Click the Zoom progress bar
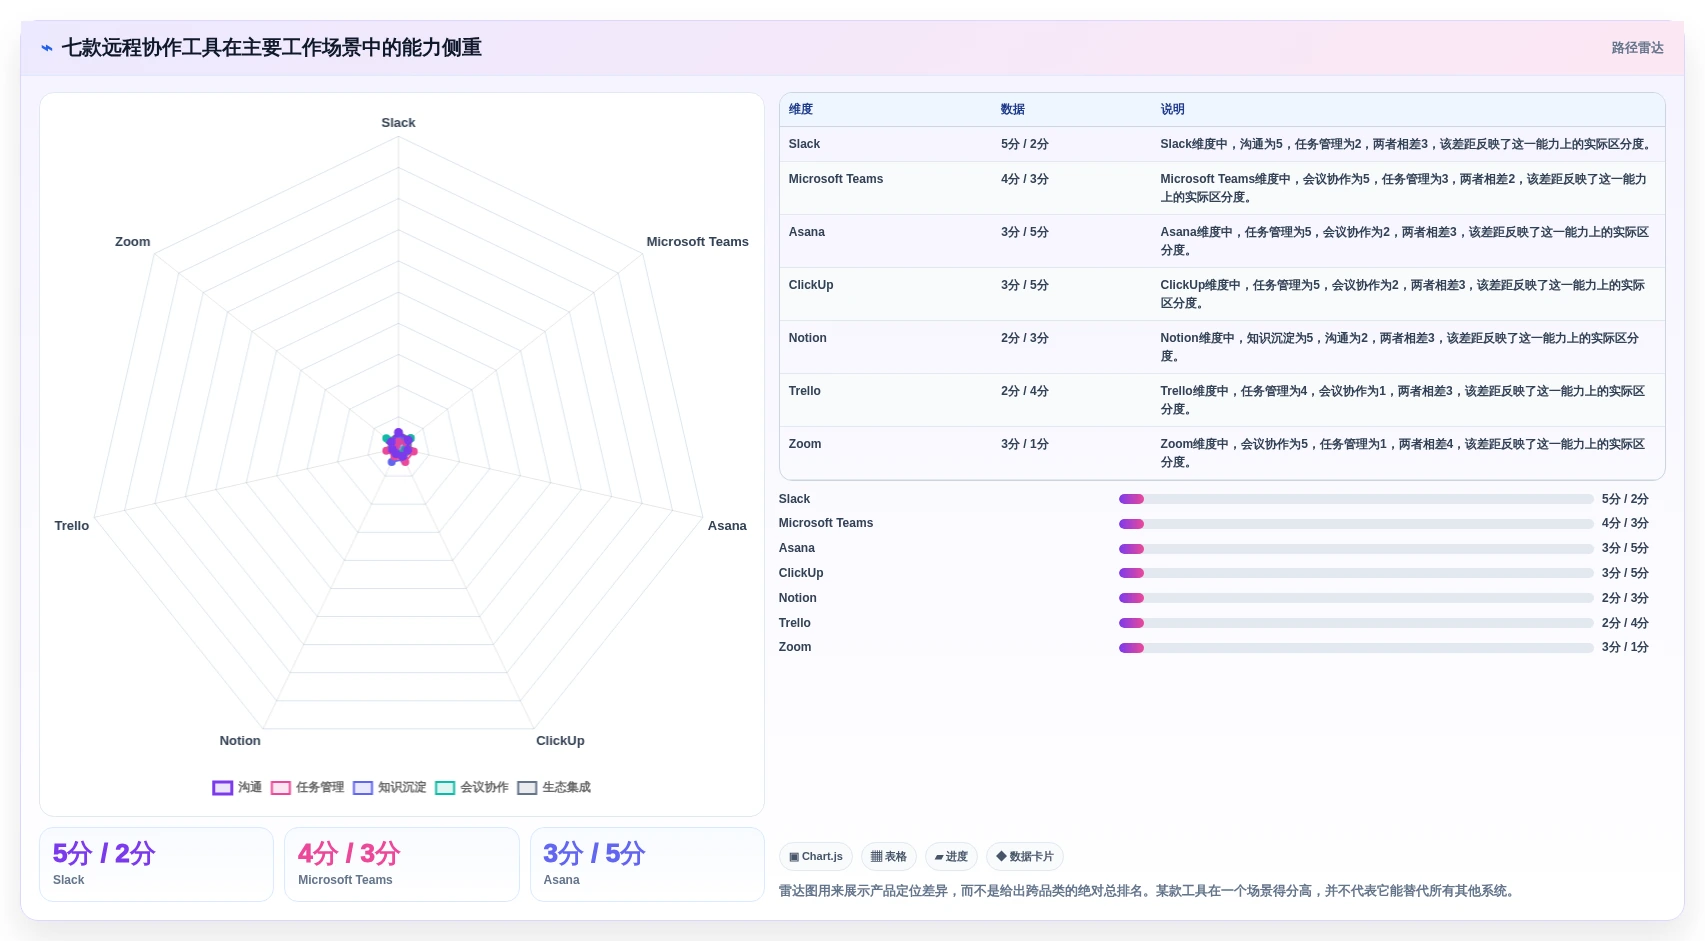Viewport: 1705px width, 941px height. click(x=1356, y=648)
